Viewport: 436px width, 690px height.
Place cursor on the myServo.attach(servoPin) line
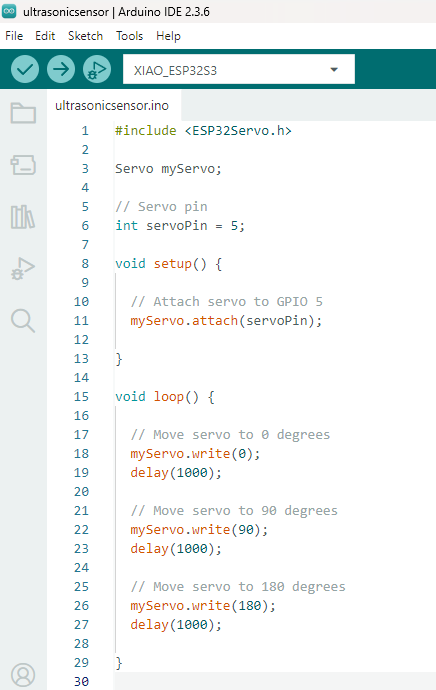tap(226, 320)
